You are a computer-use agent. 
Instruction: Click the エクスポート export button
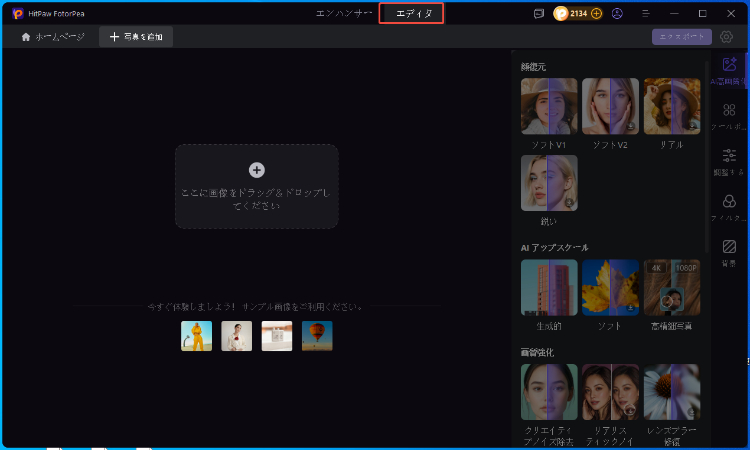point(682,37)
